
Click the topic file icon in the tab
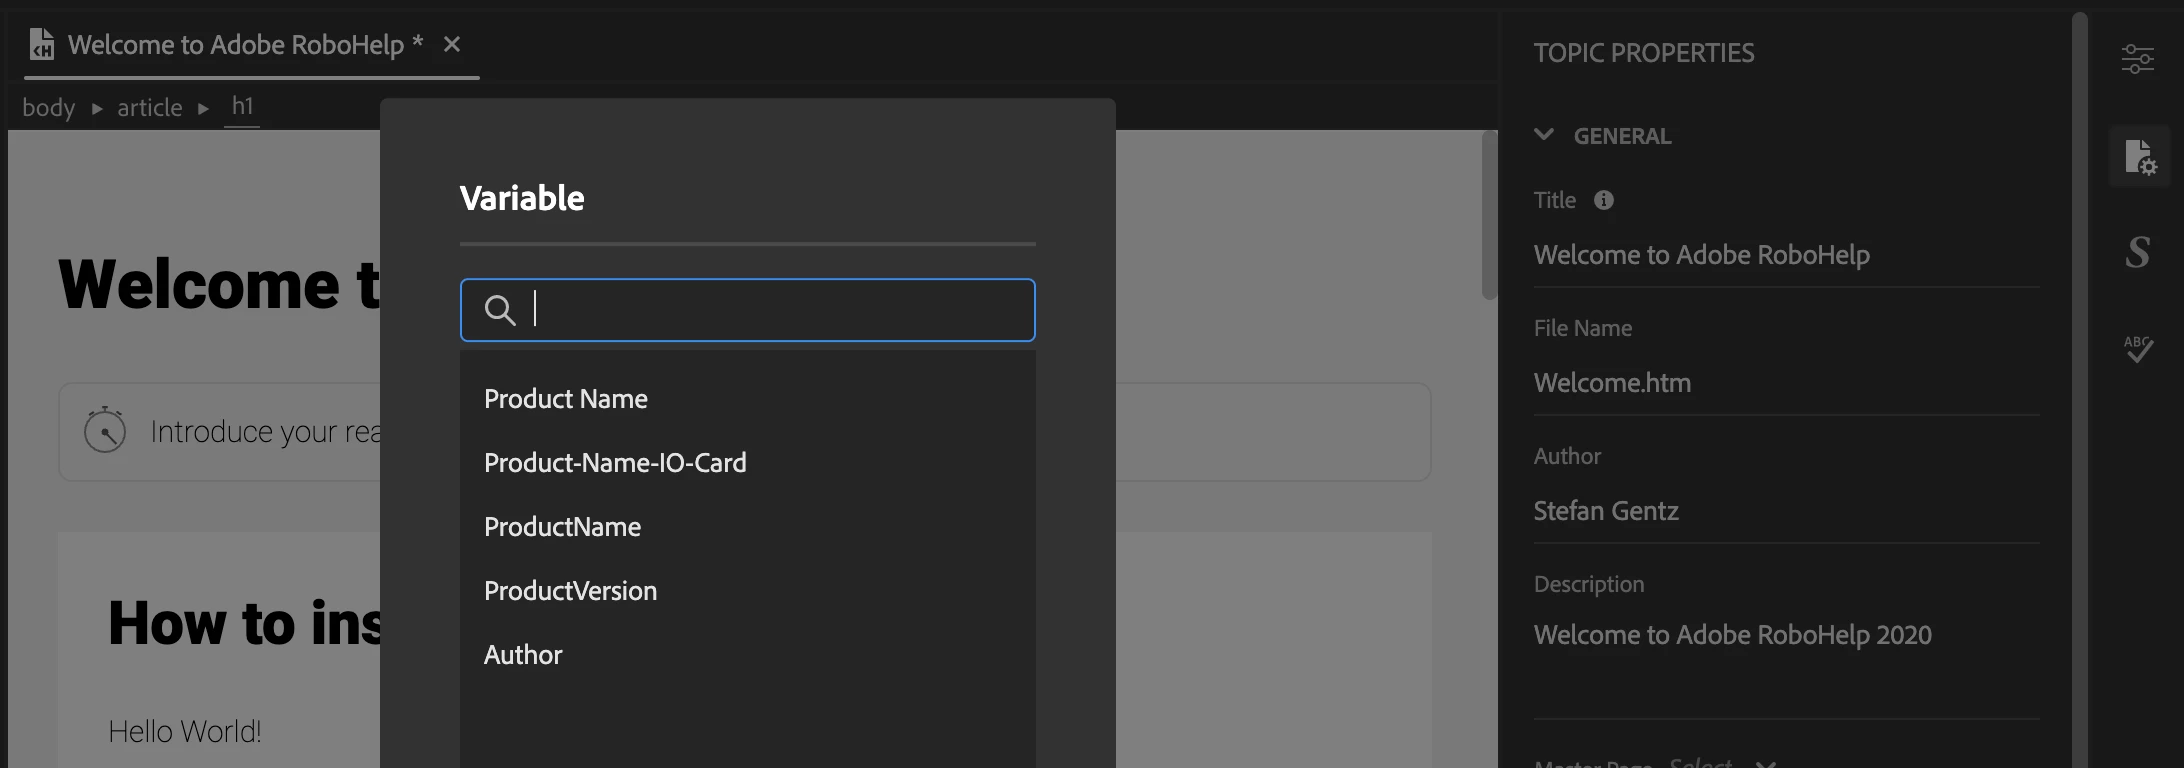pyautogui.click(x=42, y=44)
